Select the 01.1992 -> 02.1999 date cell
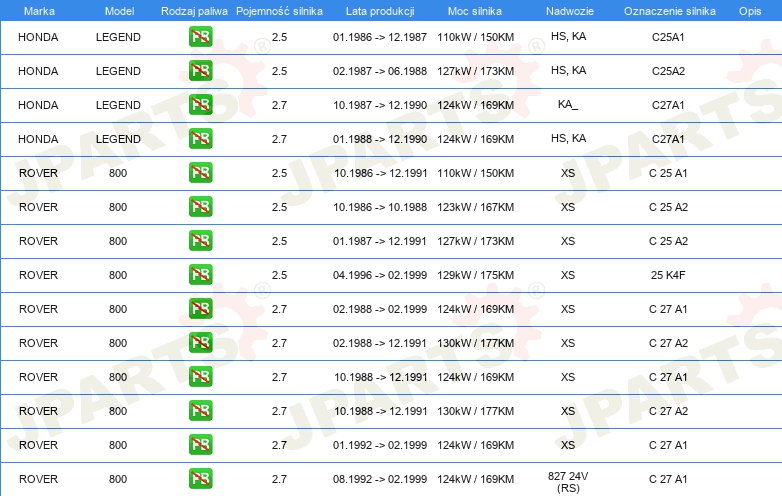Image resolution: width=782 pixels, height=496 pixels. pyautogui.click(x=380, y=445)
